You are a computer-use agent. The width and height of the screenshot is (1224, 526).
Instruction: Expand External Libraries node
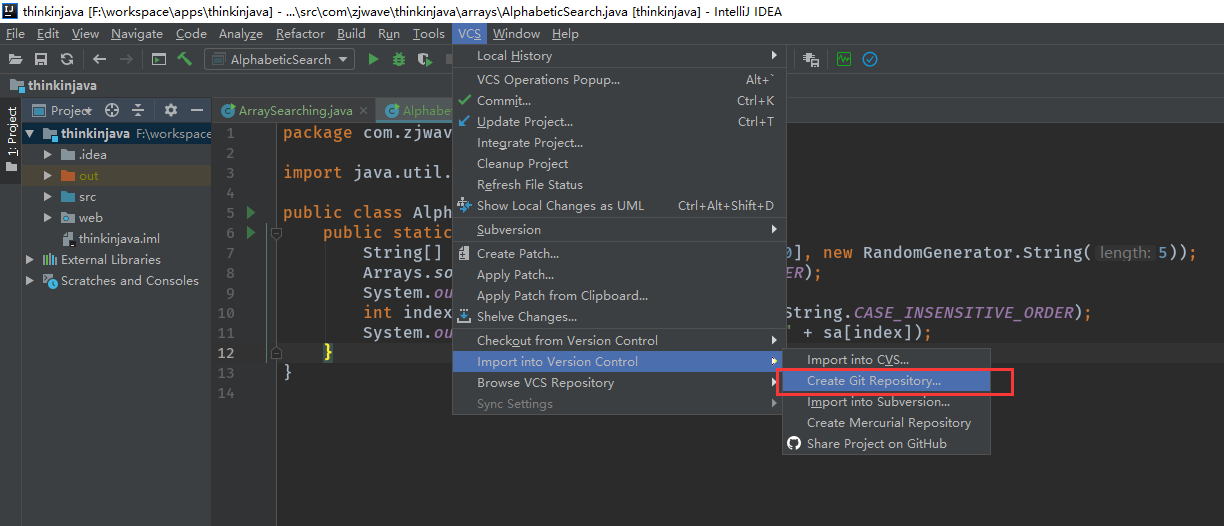30,260
